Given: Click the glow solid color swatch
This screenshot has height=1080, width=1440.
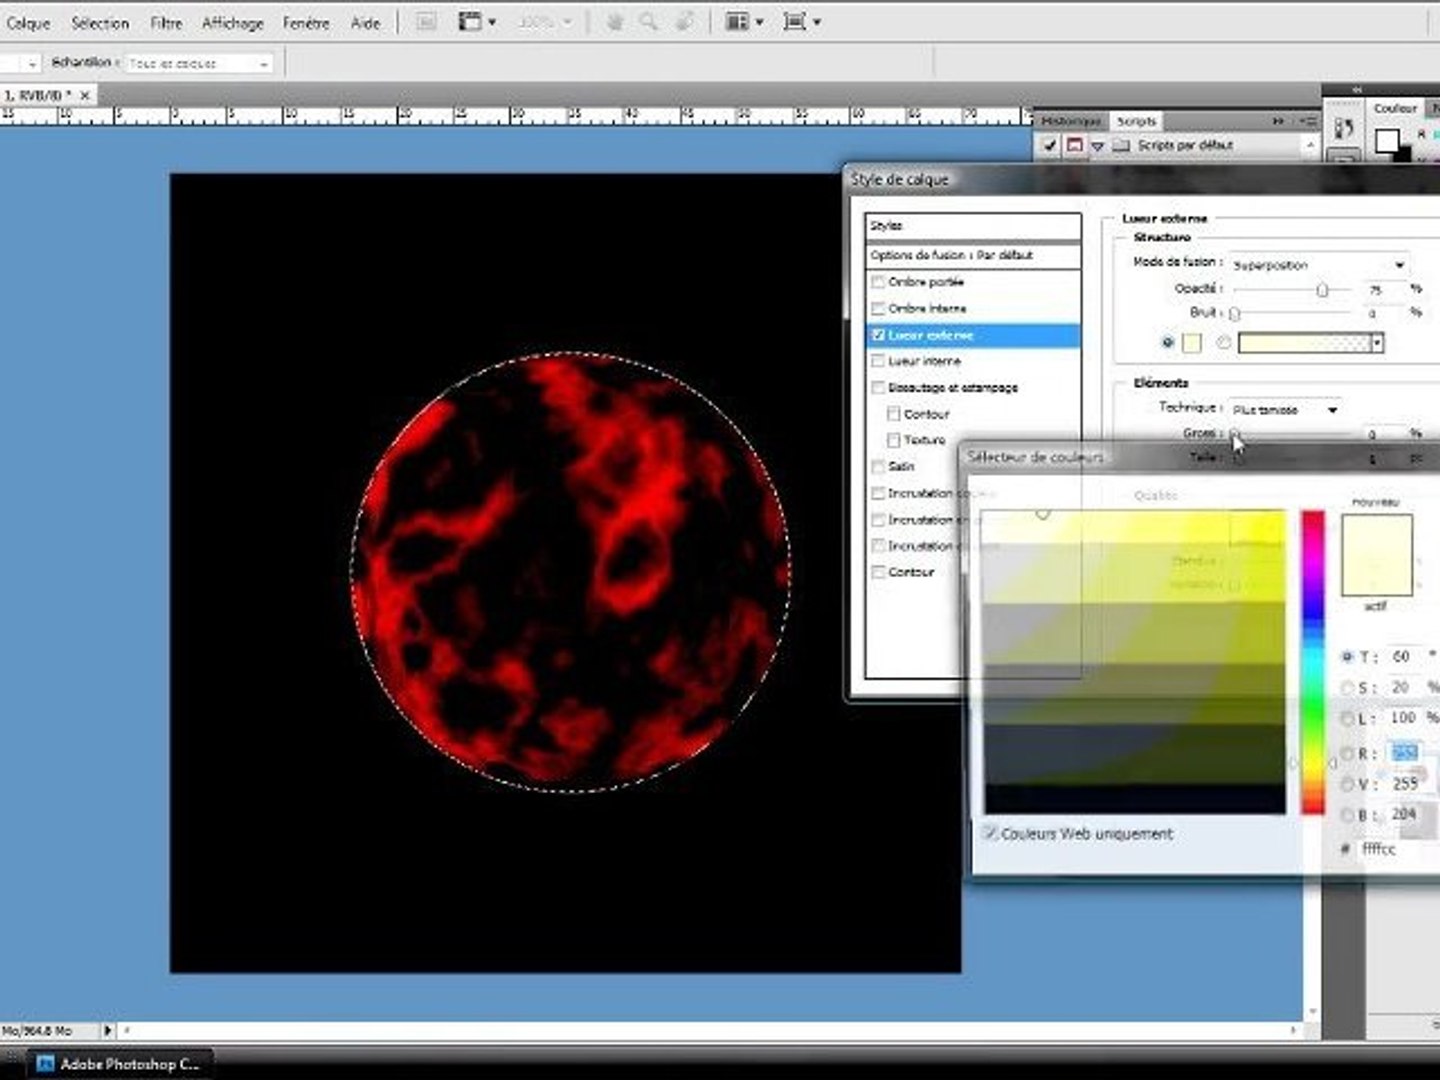Looking at the screenshot, I should point(1191,343).
